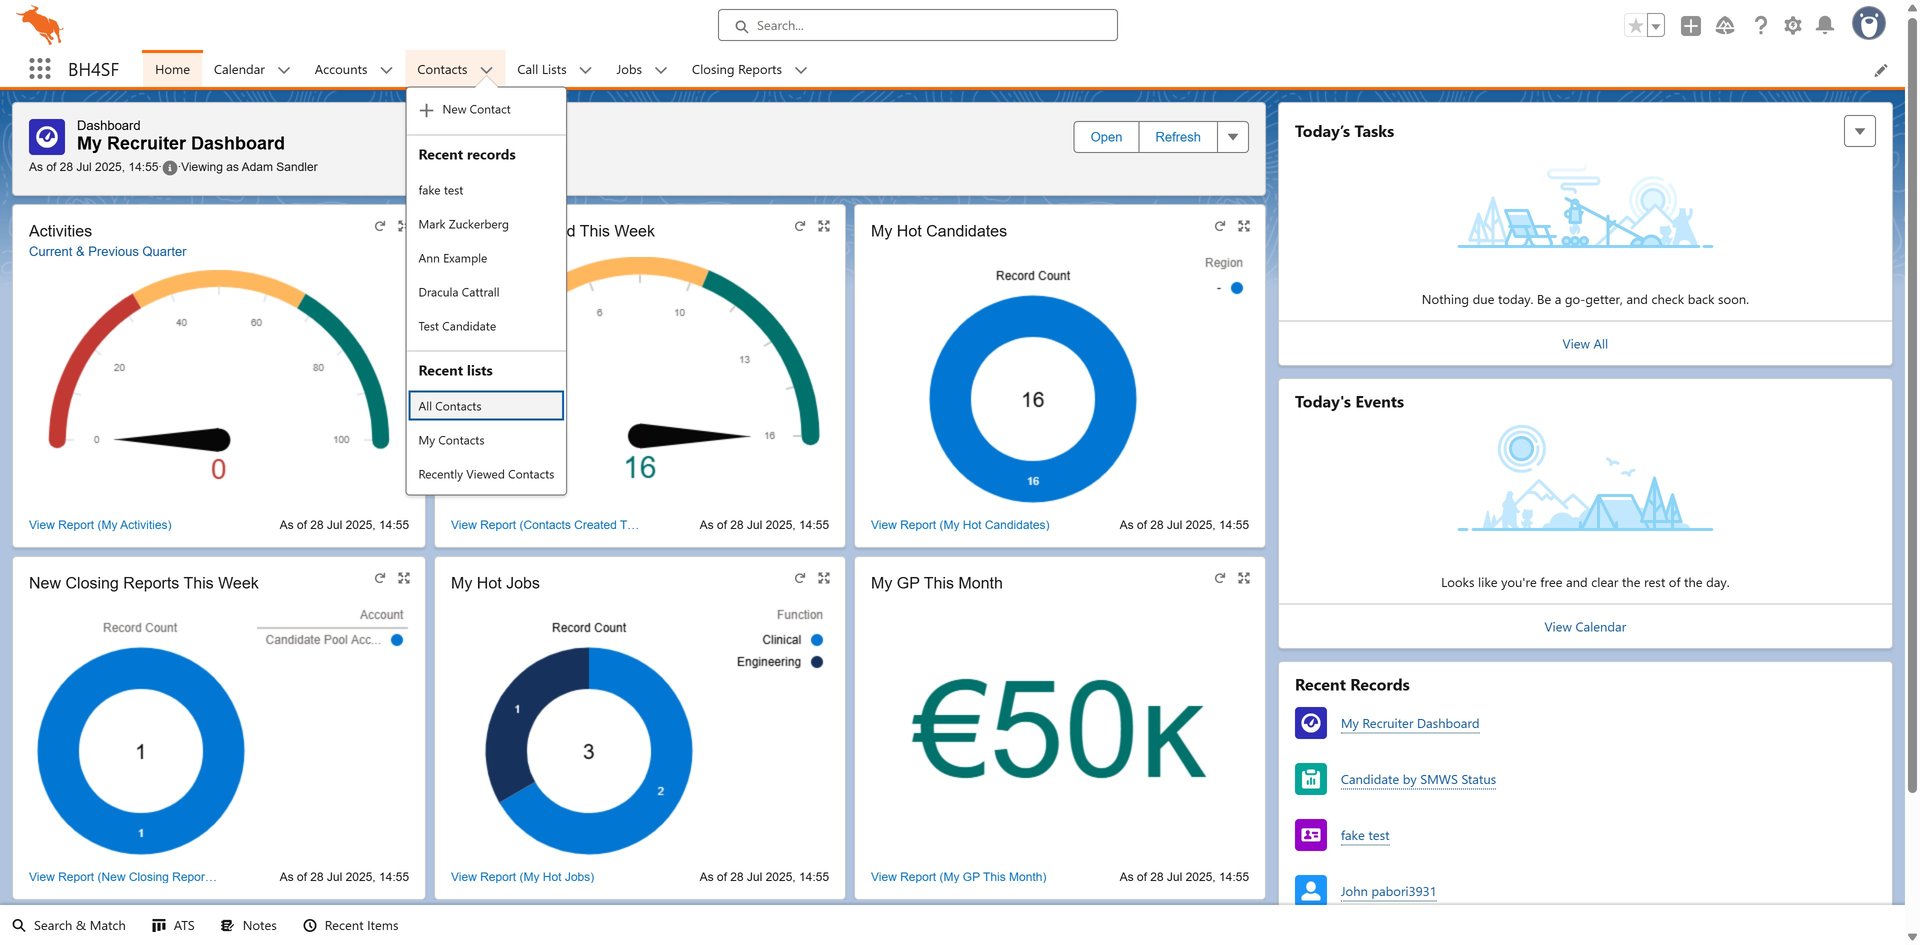The height and width of the screenshot is (945, 1920).
Task: Click the Refresh dashboard button
Action: pos(1177,137)
